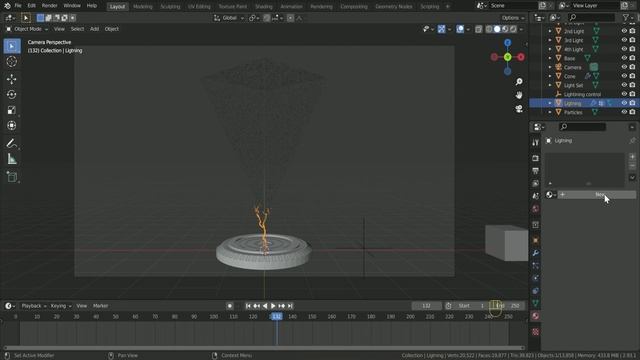Activate the Move tool
This screenshot has height=360, width=640.
11,79
